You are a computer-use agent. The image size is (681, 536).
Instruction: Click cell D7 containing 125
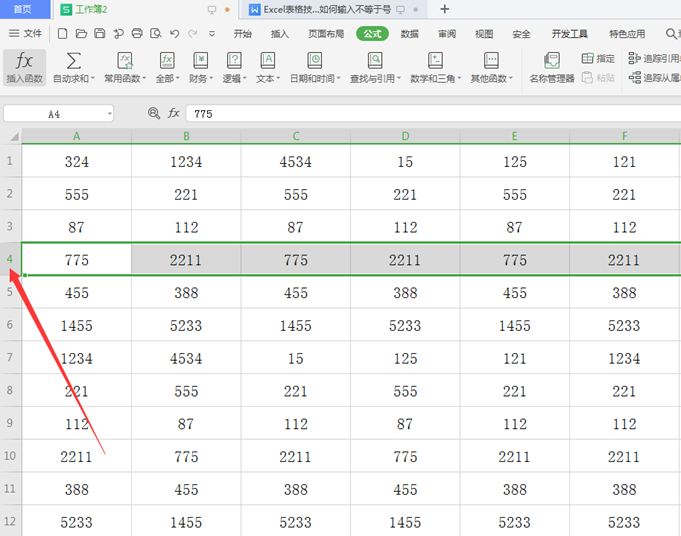405,358
